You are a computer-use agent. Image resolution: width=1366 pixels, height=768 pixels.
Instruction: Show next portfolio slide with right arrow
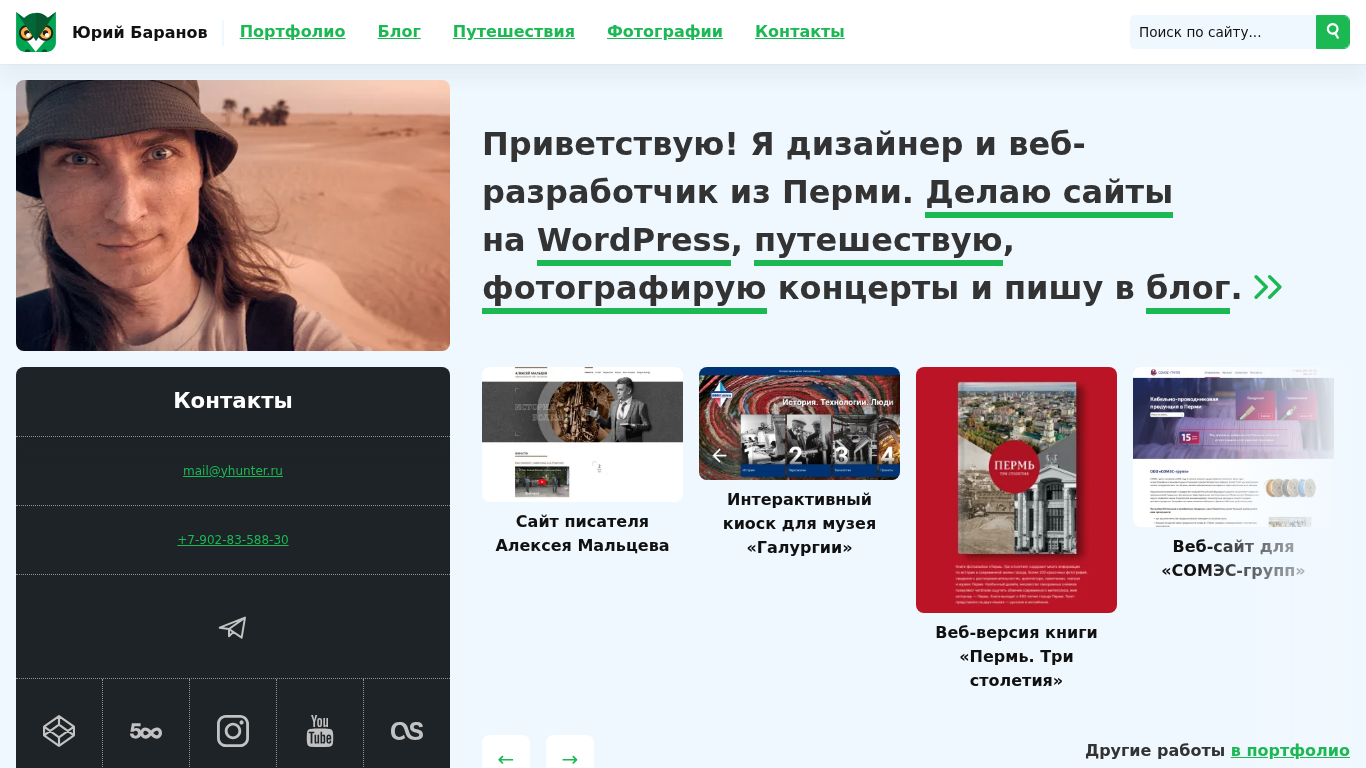click(x=570, y=759)
